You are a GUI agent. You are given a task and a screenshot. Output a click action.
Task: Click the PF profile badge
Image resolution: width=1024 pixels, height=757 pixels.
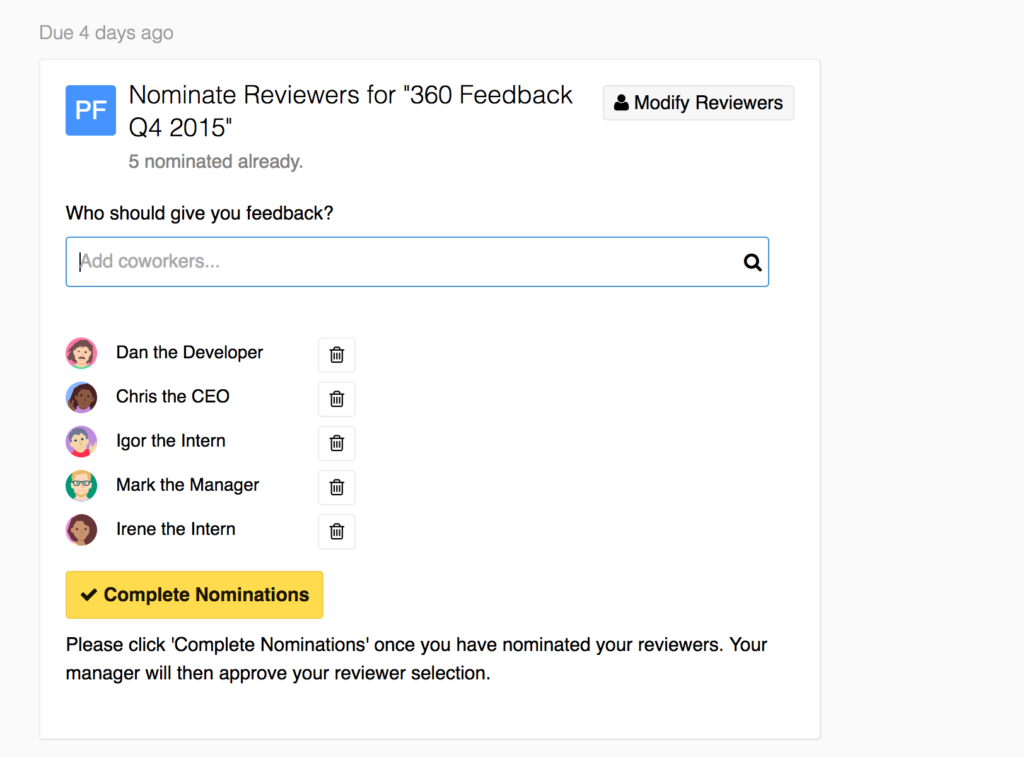click(x=91, y=110)
